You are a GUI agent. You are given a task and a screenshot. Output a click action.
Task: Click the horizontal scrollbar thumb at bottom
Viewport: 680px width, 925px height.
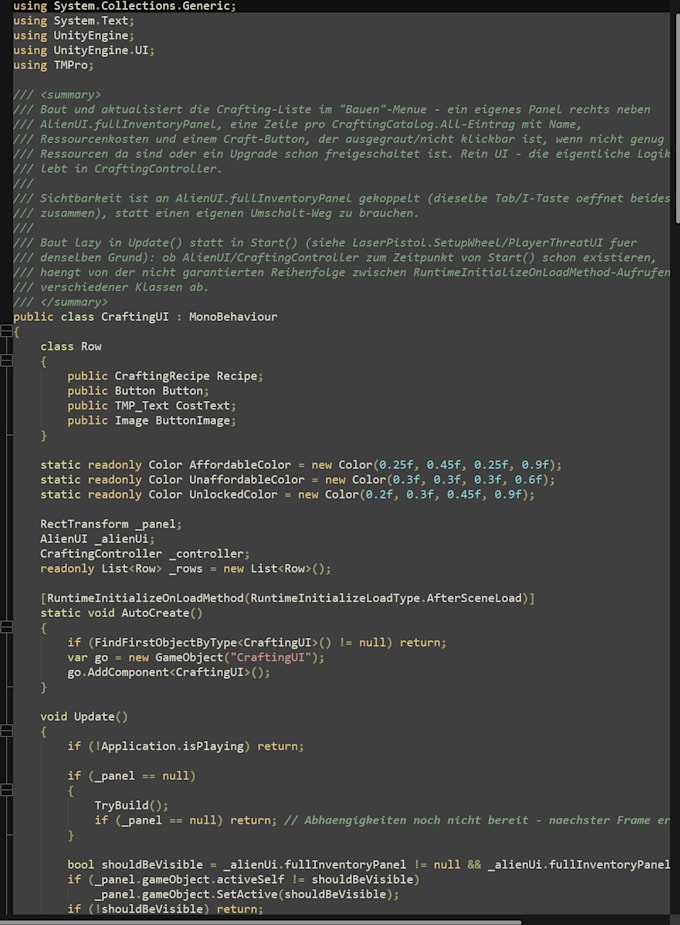click(261, 922)
